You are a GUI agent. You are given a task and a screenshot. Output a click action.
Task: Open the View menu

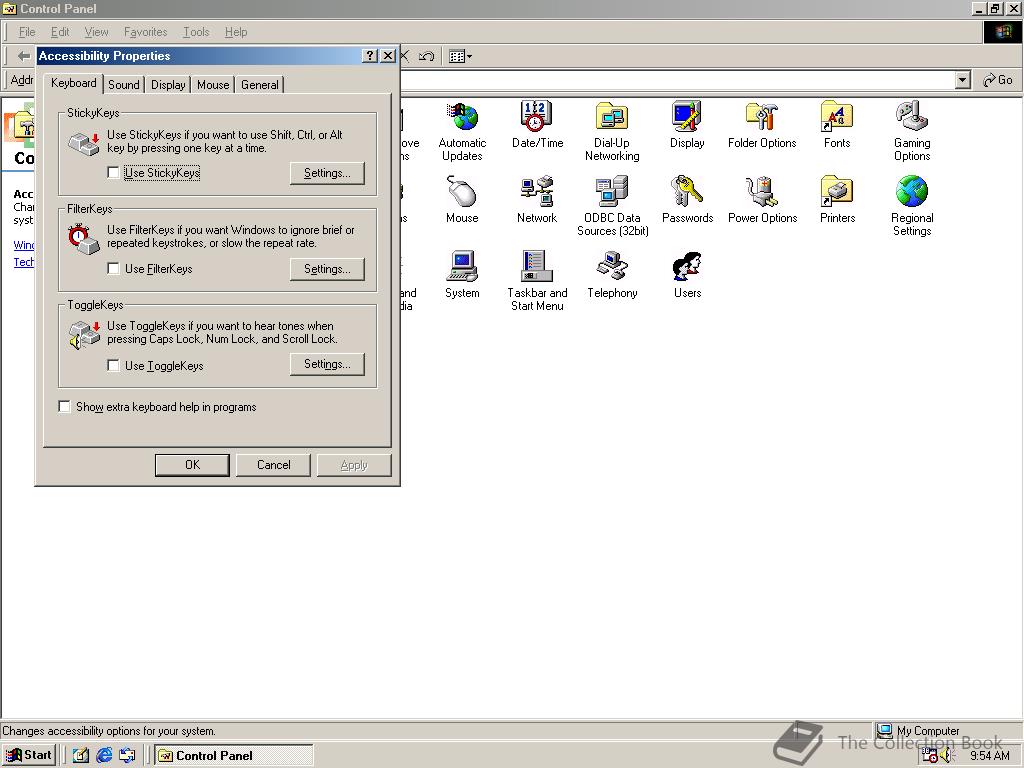pos(97,32)
